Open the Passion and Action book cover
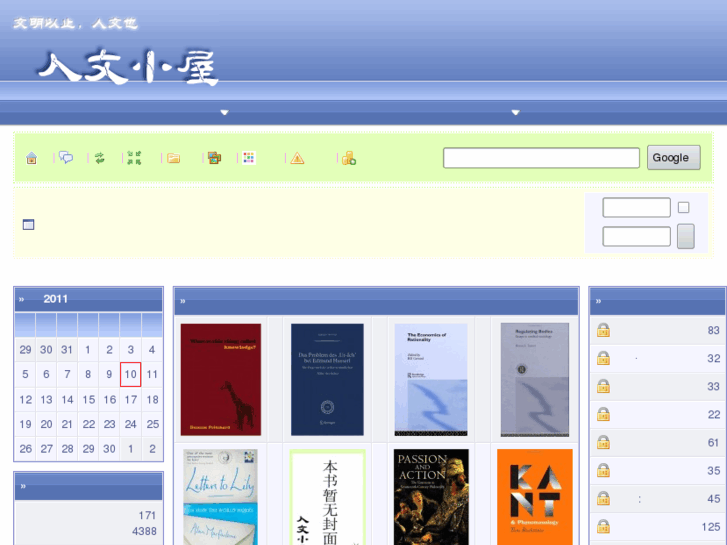The width and height of the screenshot is (727, 545). point(431,497)
